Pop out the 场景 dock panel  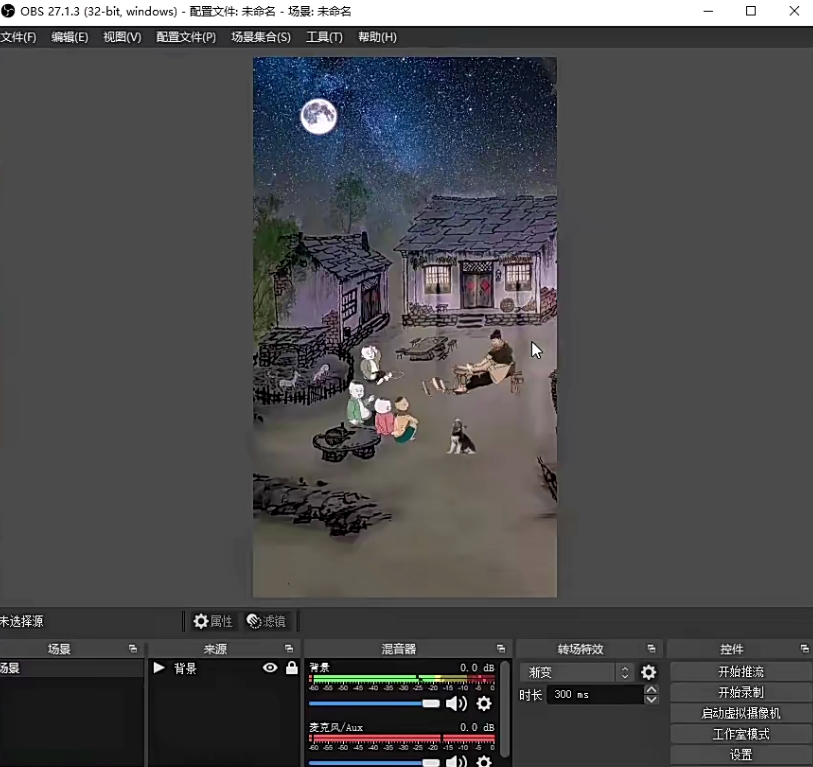coord(132,649)
